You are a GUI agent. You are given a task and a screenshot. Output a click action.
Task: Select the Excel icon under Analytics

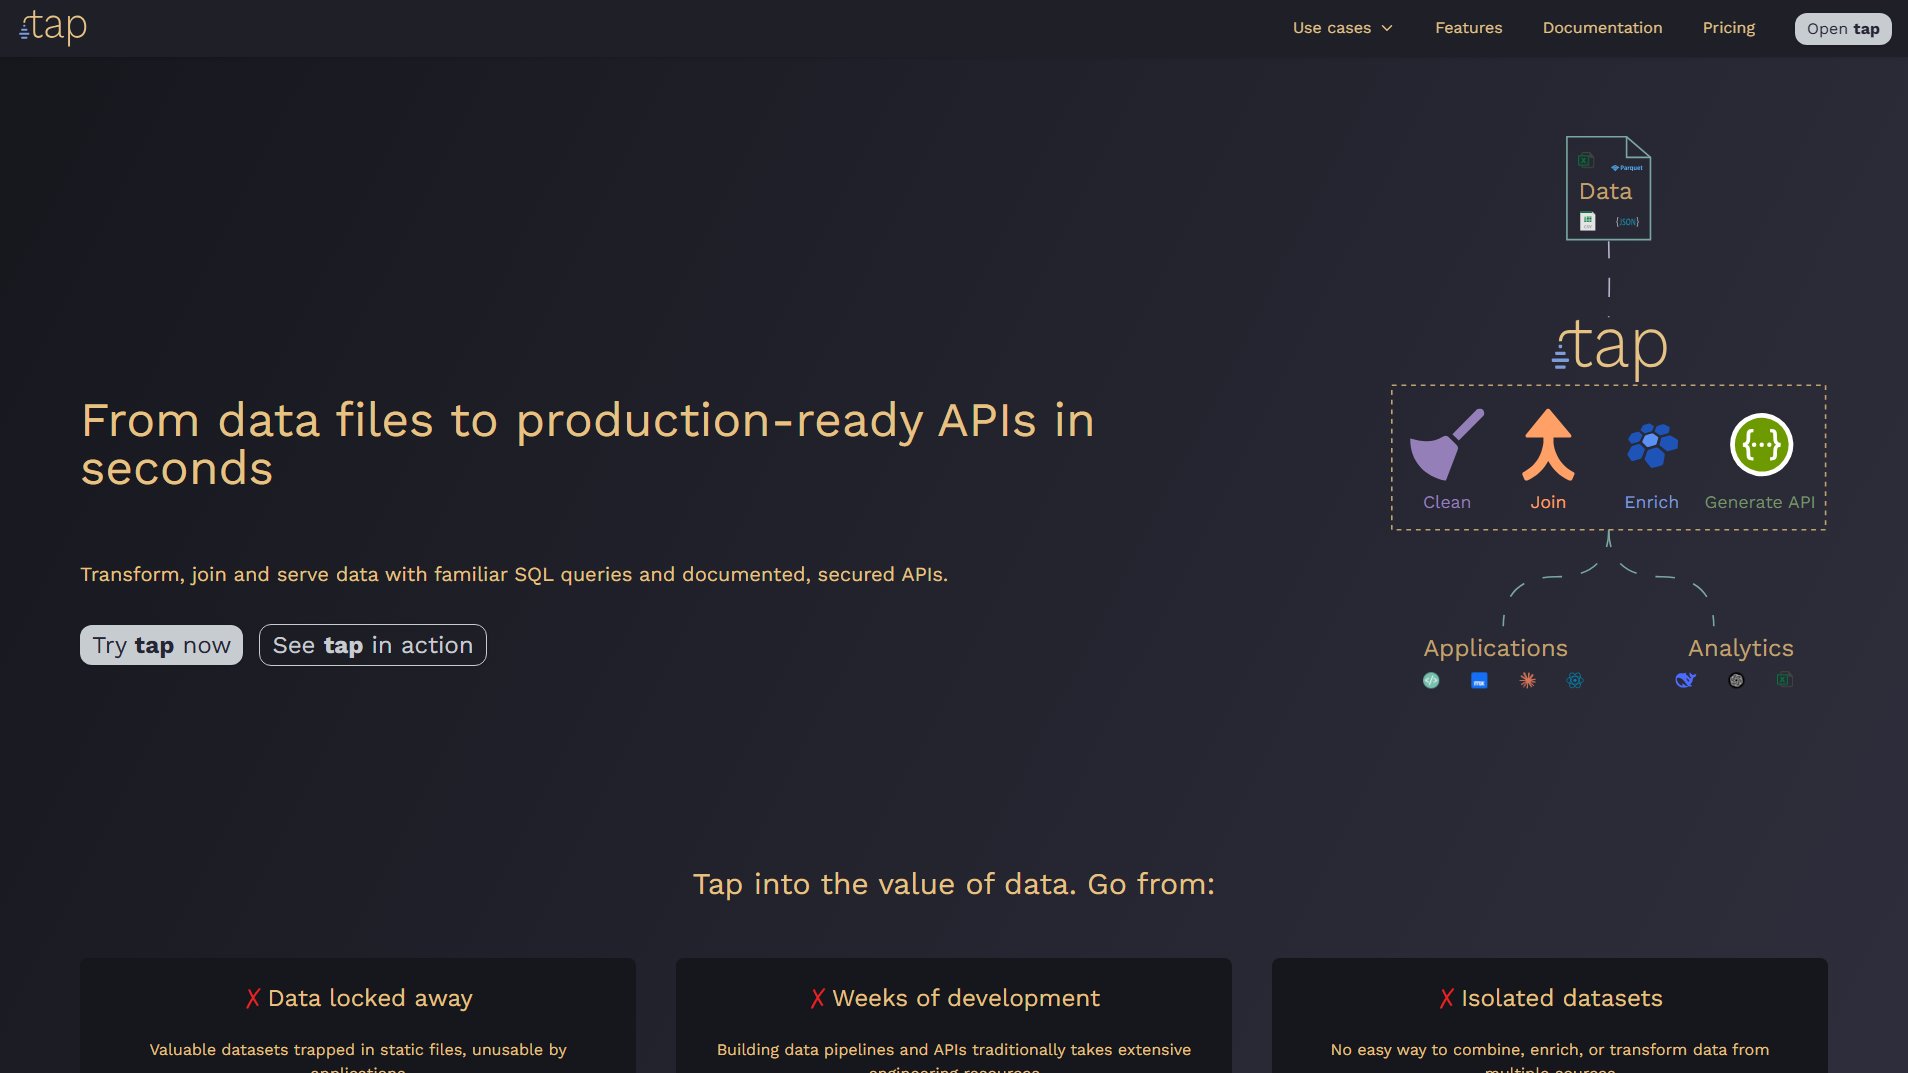1784,680
